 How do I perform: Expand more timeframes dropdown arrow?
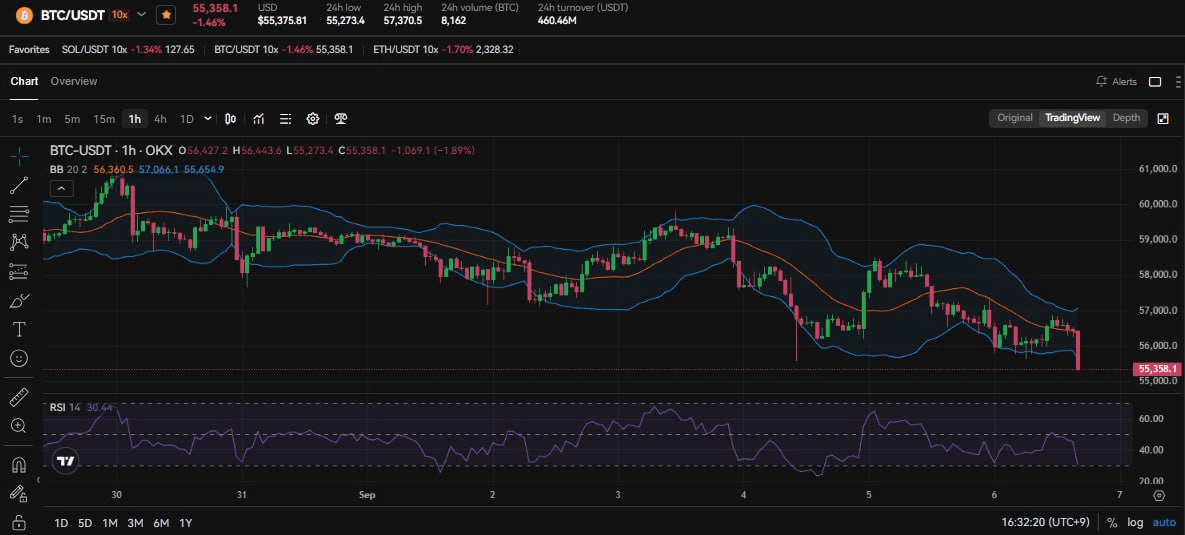click(x=208, y=119)
